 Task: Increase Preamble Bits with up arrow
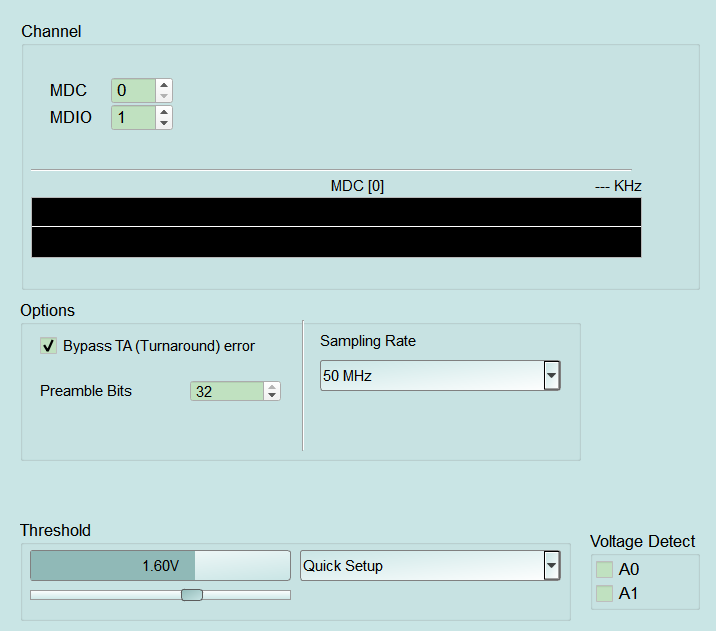tap(272, 387)
